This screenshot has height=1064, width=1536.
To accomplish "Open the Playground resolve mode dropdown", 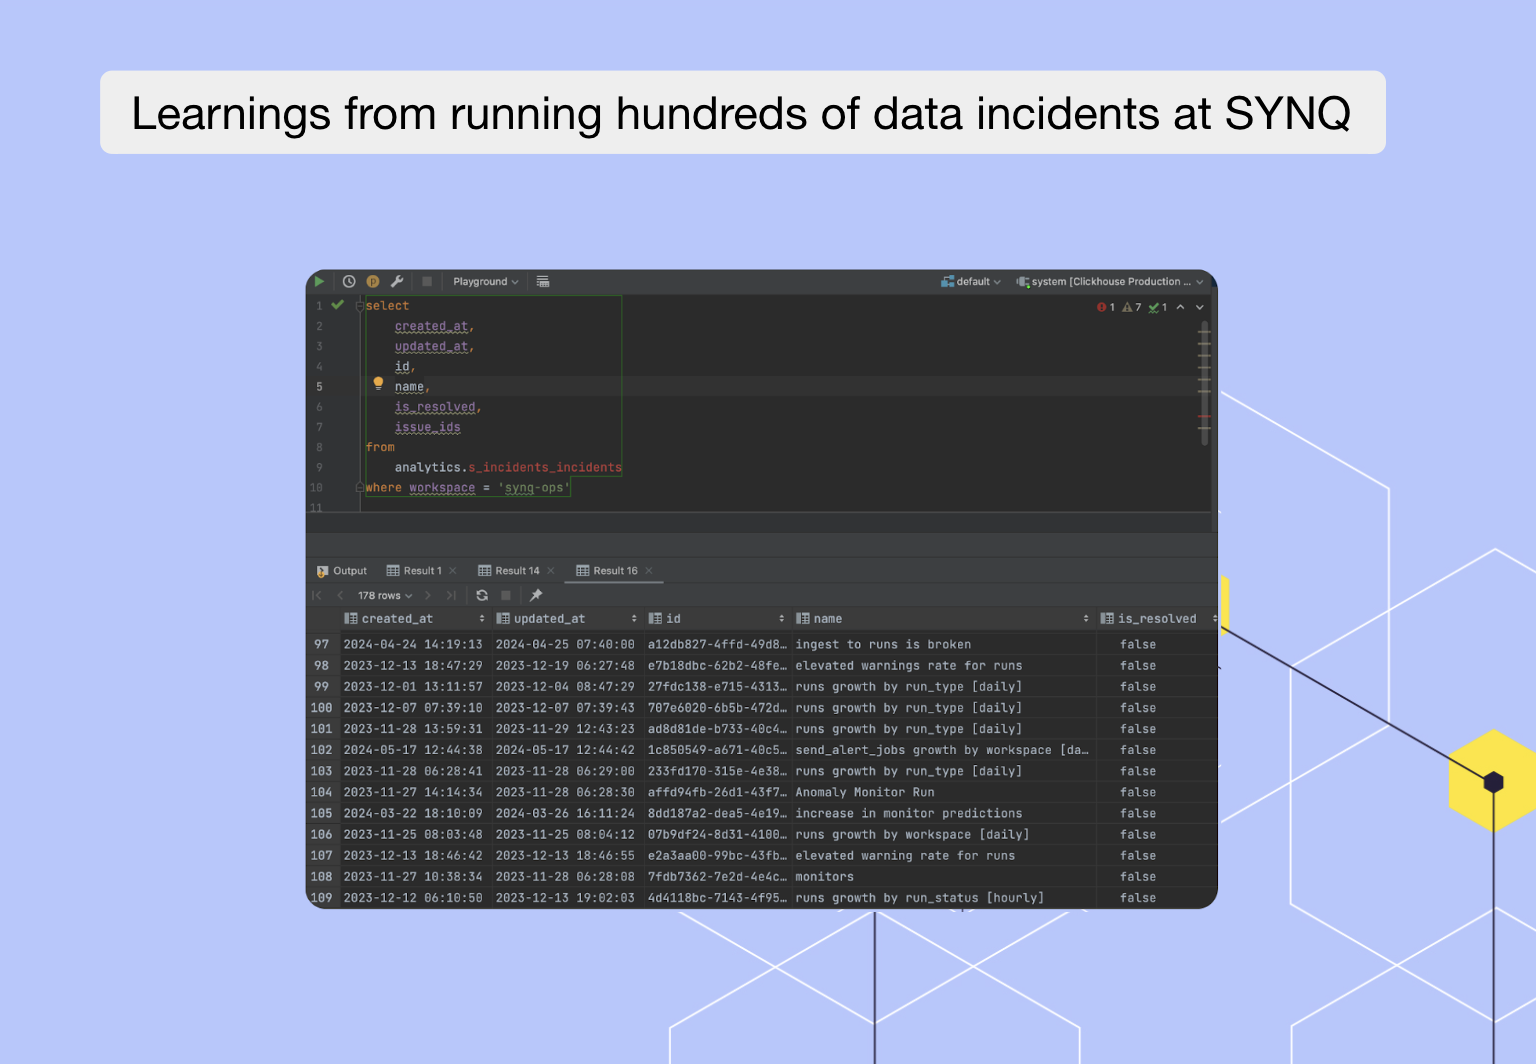I will coord(486,282).
